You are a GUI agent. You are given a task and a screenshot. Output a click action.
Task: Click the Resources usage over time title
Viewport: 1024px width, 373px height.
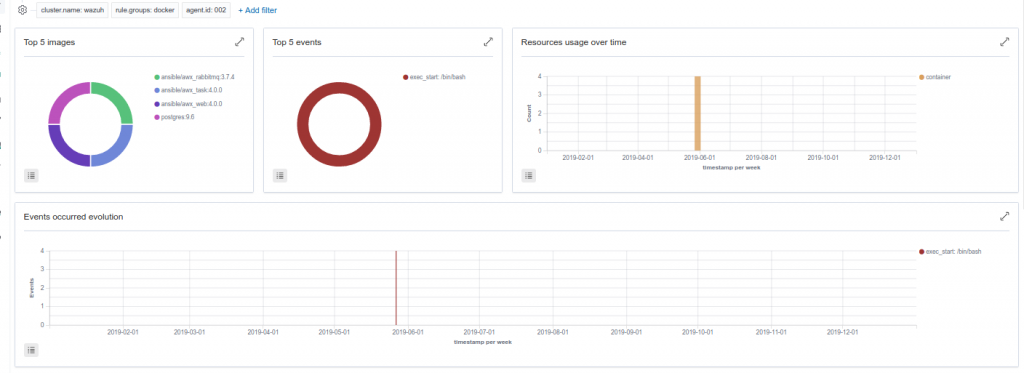point(573,42)
